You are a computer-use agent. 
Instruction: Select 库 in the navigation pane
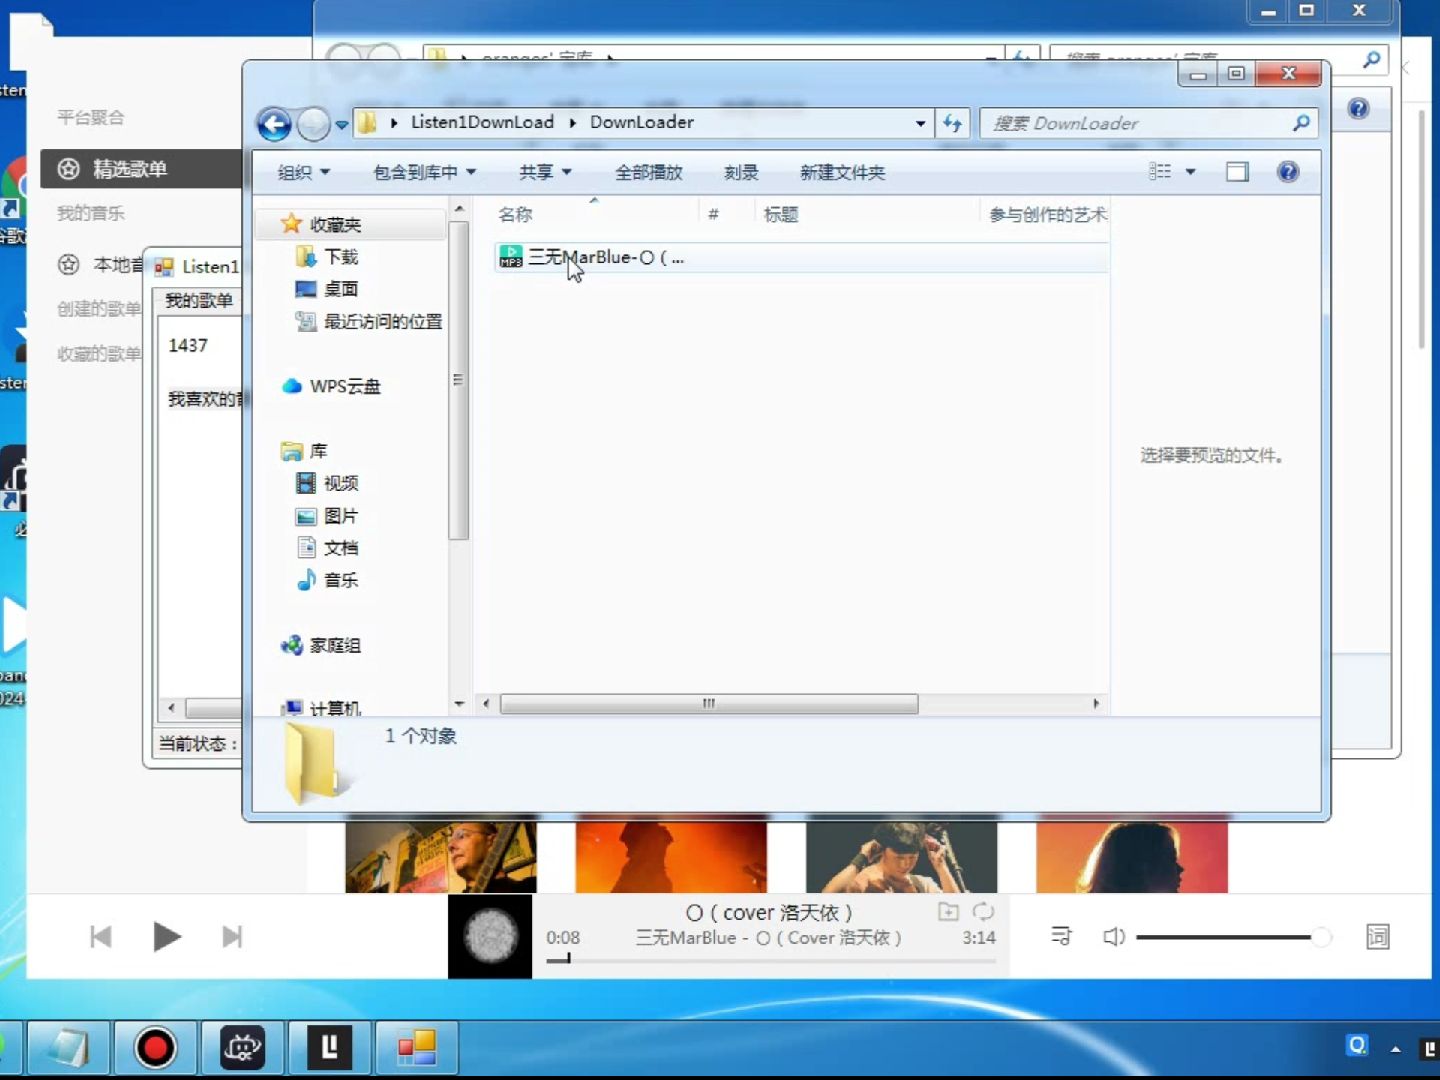pos(318,451)
